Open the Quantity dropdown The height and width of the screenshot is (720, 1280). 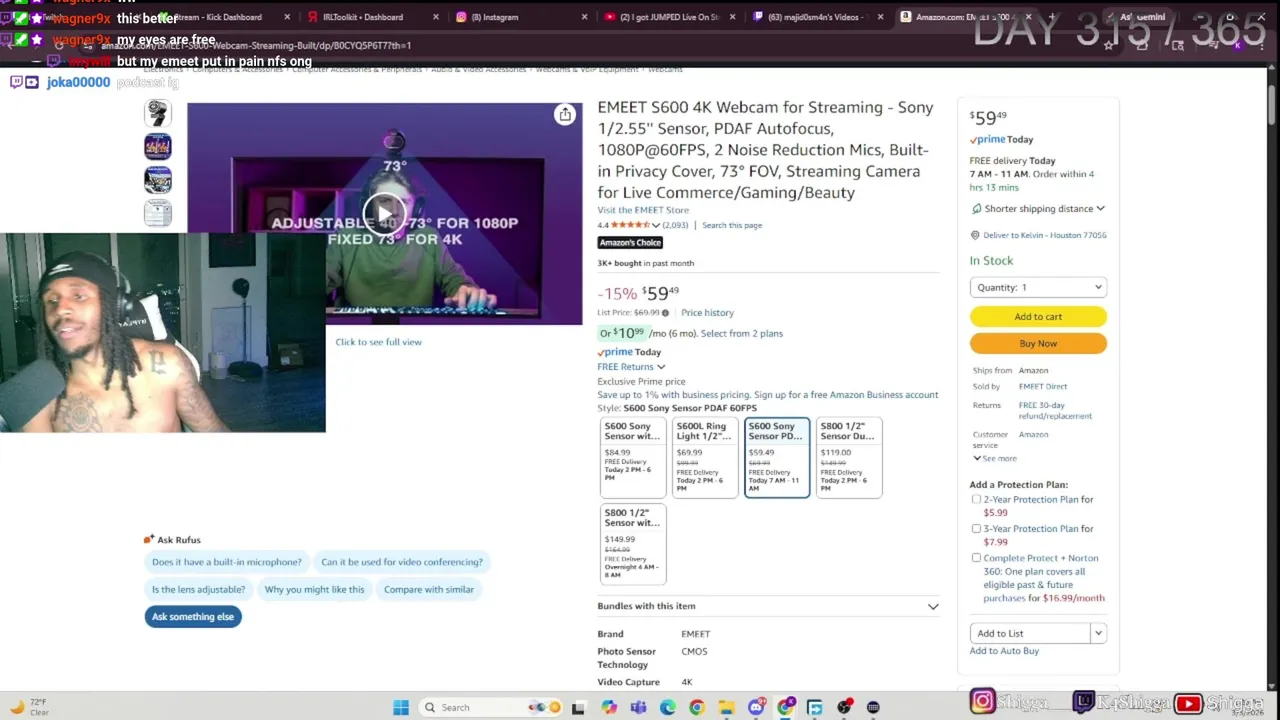point(1038,287)
